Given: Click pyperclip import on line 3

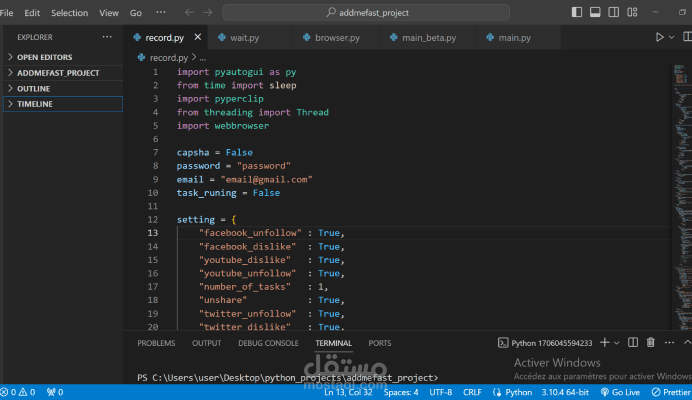Looking at the screenshot, I should pyautogui.click(x=239, y=98).
